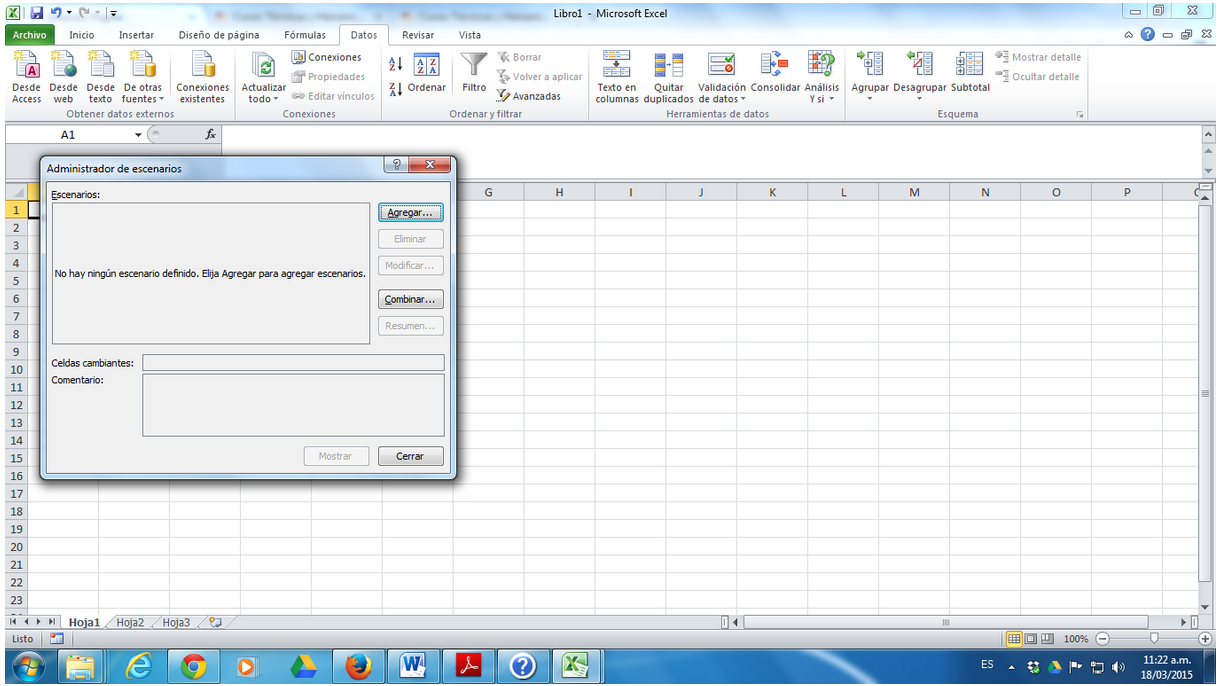1218x686 pixels.
Task: Open Google Drive from the taskbar
Action: pos(303,666)
